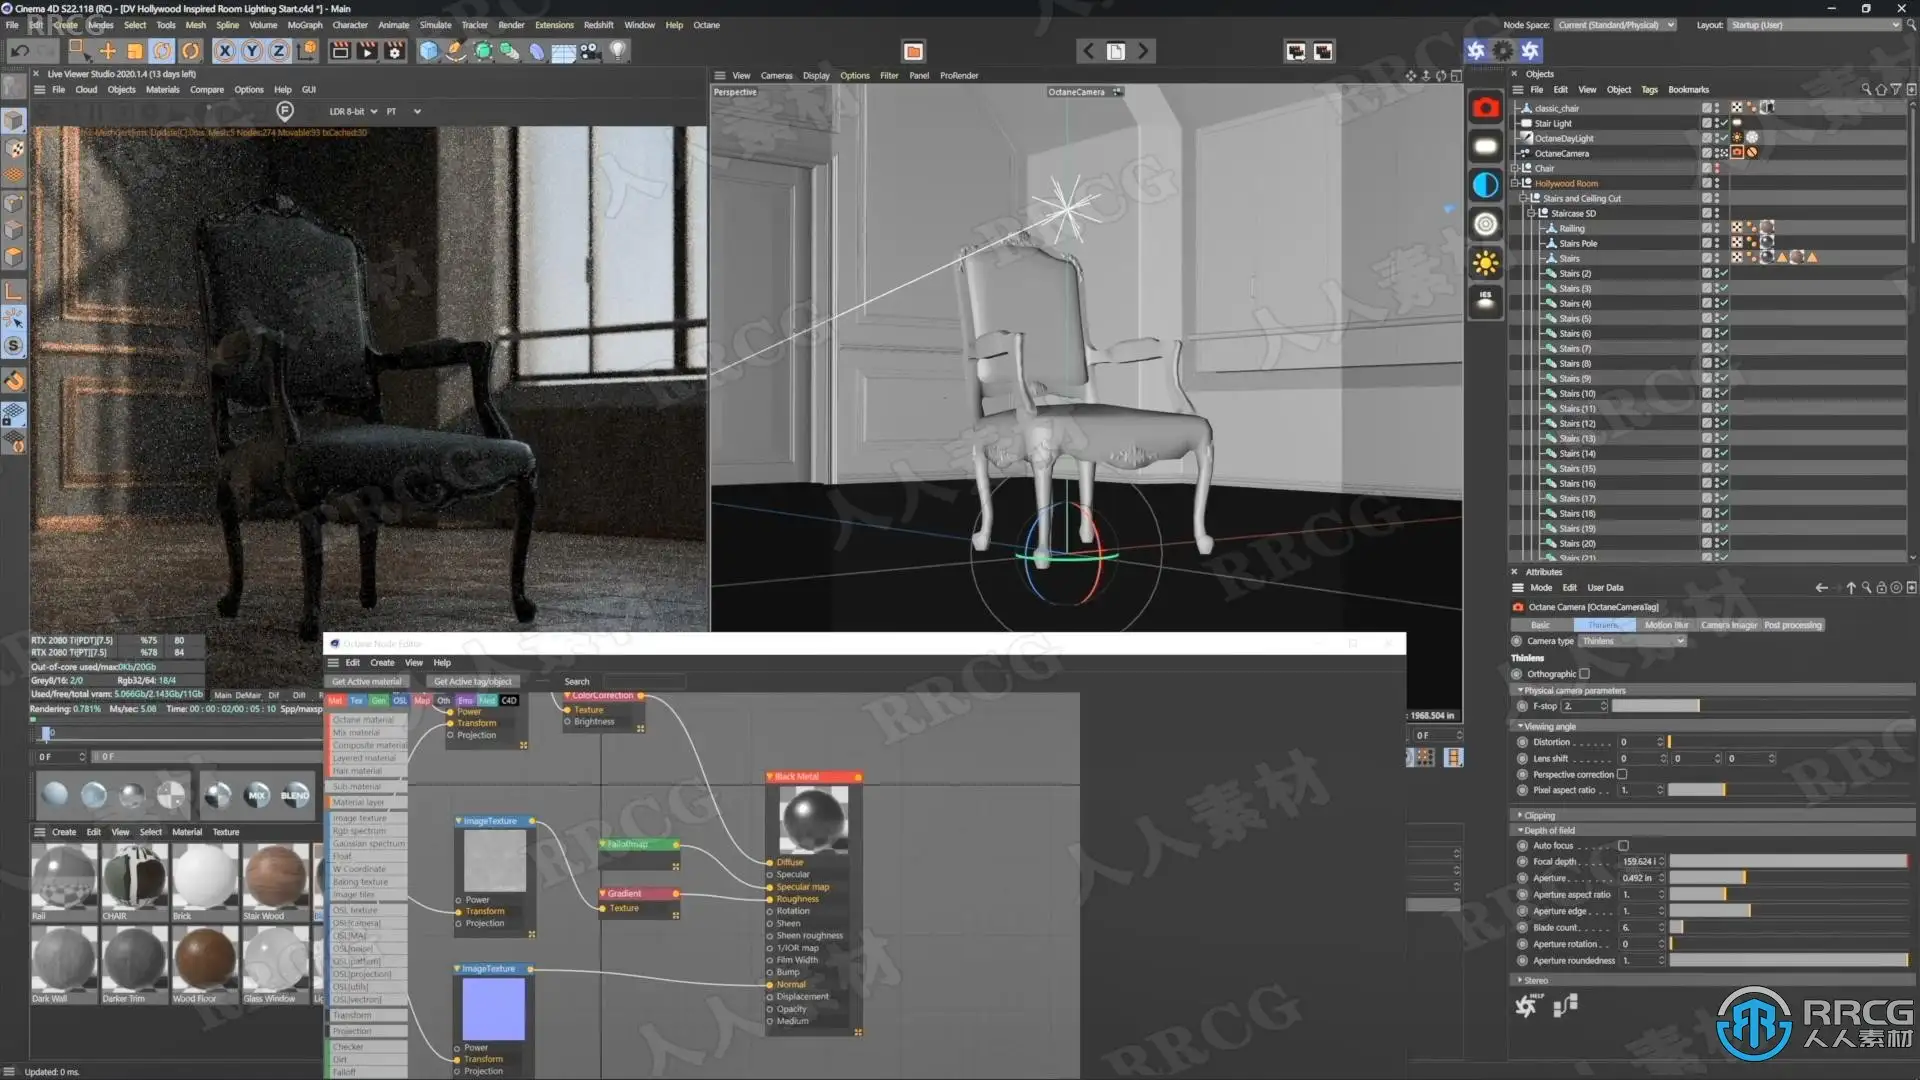Image resolution: width=1920 pixels, height=1080 pixels.
Task: Select the Render to Picture Viewer clapperboard icon
Action: [367, 51]
